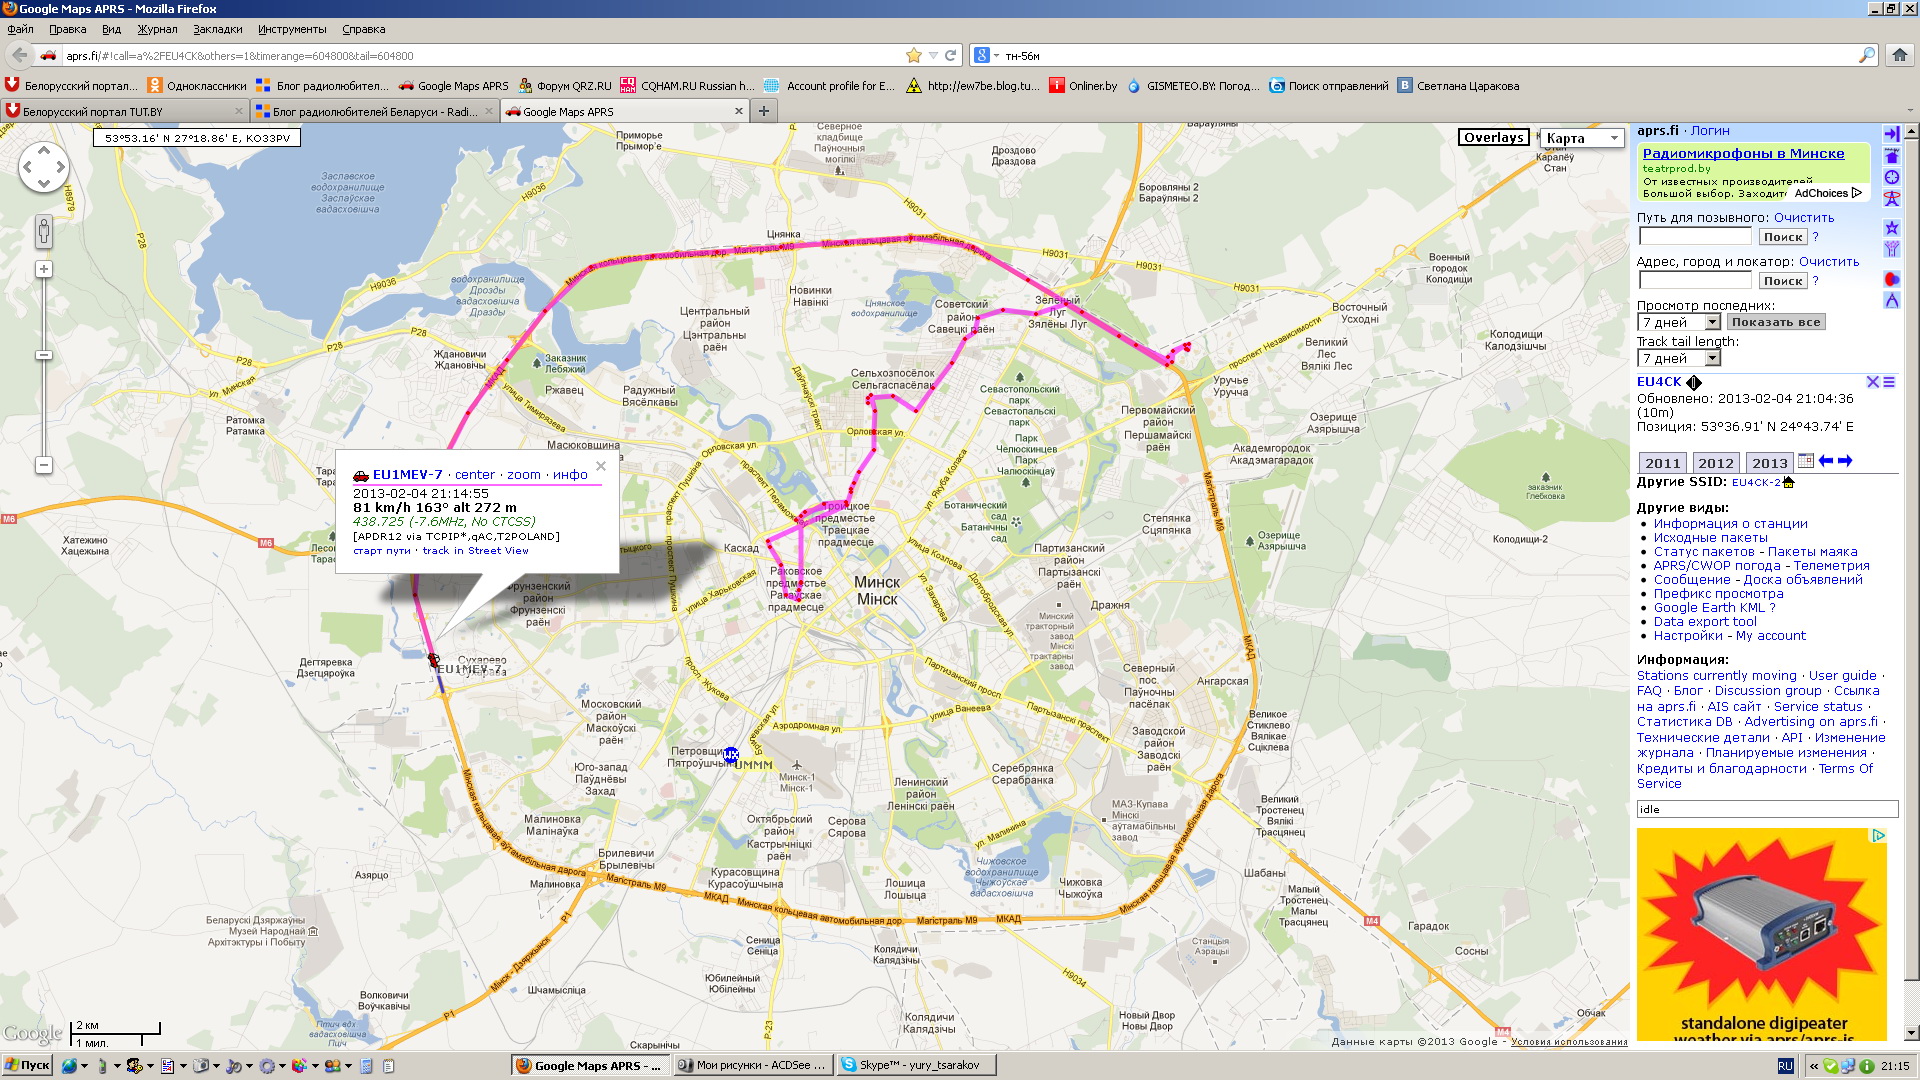Expand the Карта map type dropdown

[1581, 138]
